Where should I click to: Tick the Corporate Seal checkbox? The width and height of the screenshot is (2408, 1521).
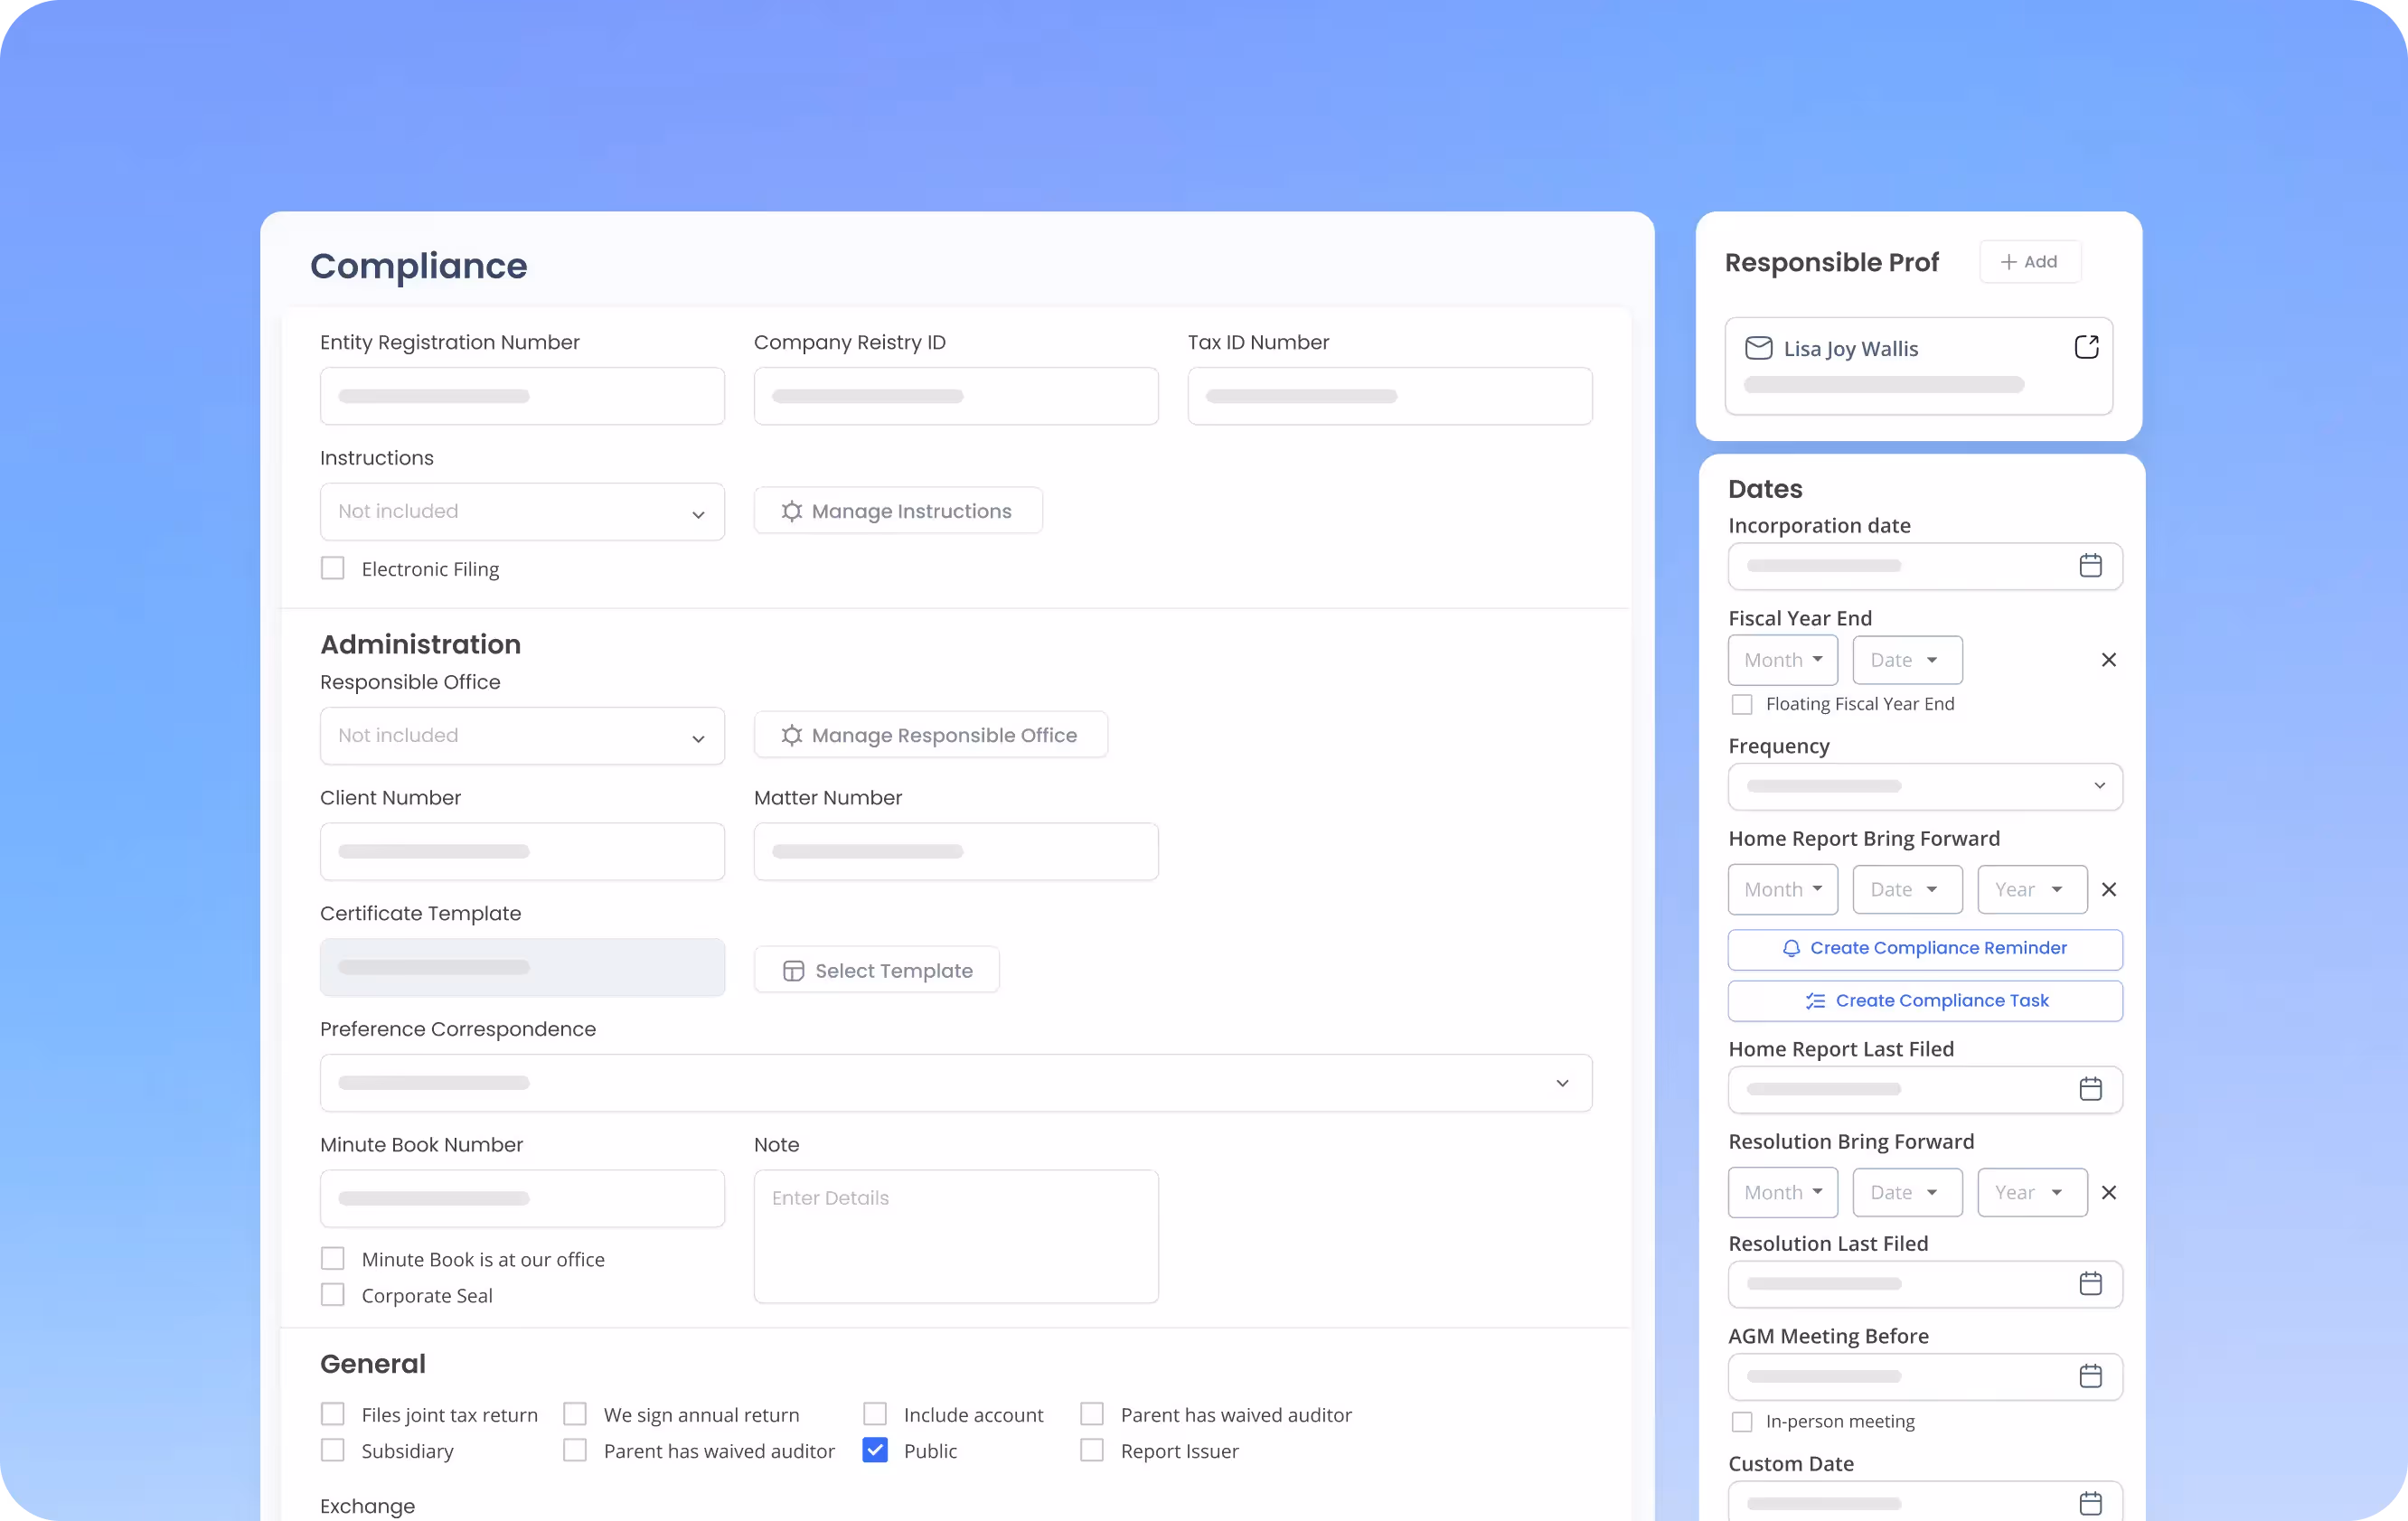coord(332,1294)
